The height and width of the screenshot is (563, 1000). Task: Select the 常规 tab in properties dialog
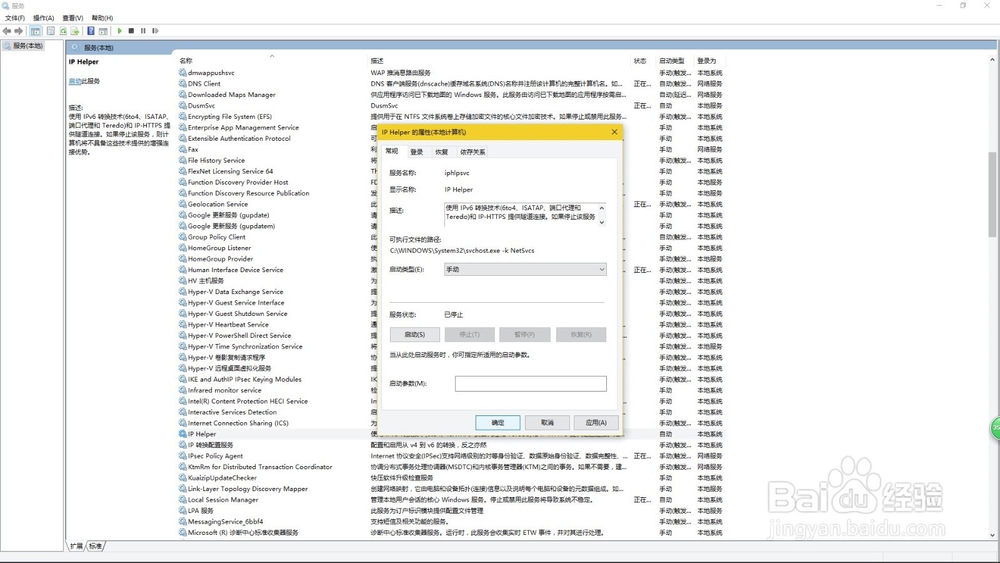(392, 151)
